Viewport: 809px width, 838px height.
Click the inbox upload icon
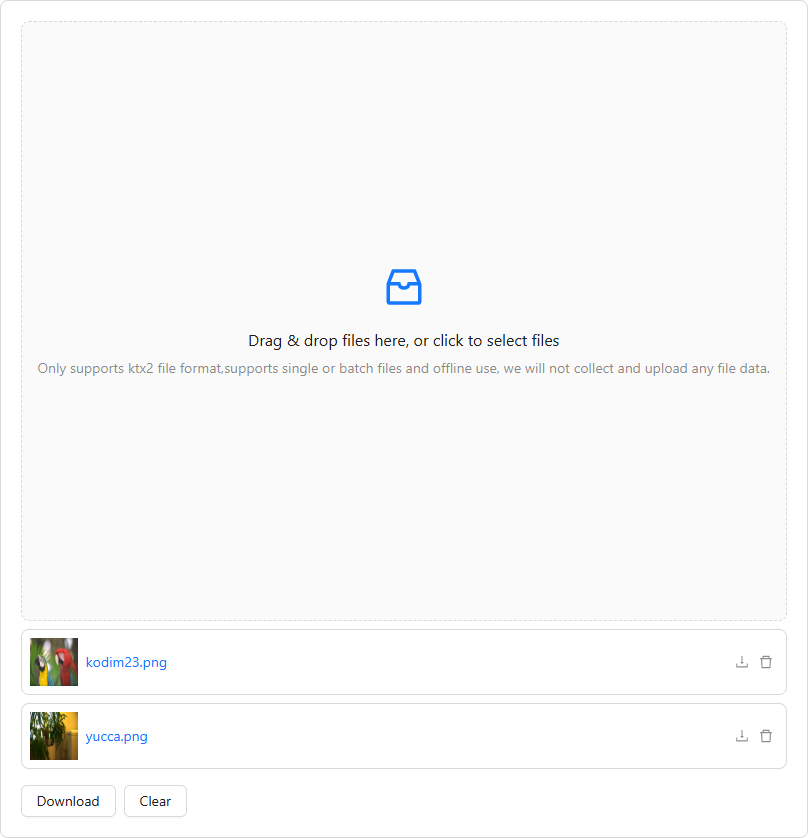click(403, 287)
